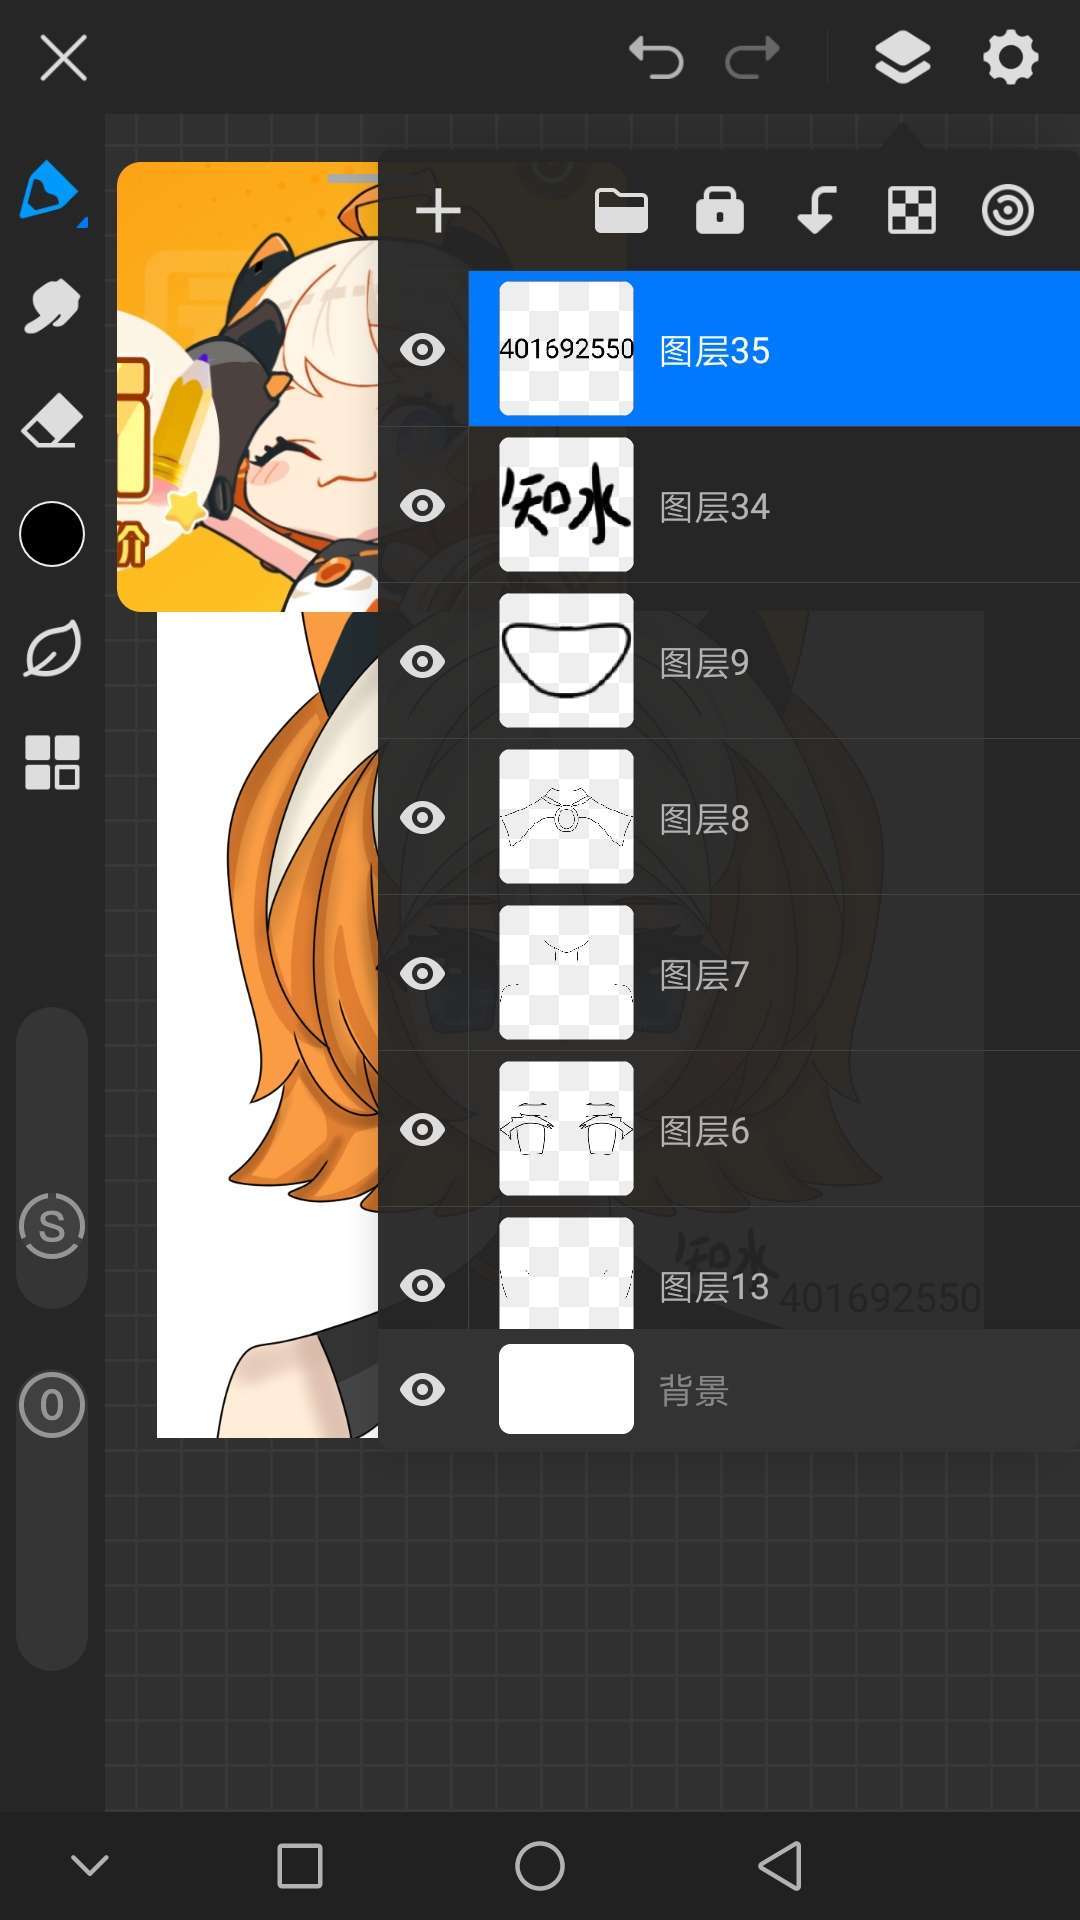This screenshot has height=1920, width=1080.
Task: Open the black color swatch
Action: click(x=52, y=534)
